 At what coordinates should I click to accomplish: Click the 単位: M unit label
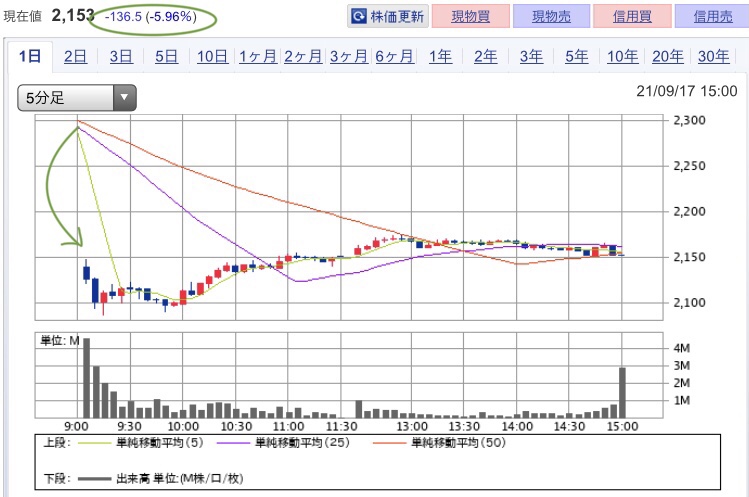click(60, 341)
